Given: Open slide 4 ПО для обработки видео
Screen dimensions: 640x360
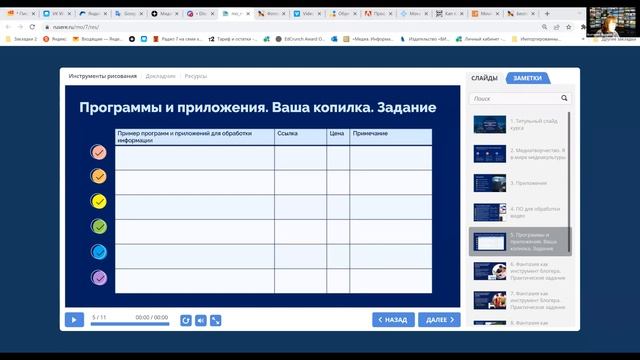Looking at the screenshot, I should click(489, 213).
